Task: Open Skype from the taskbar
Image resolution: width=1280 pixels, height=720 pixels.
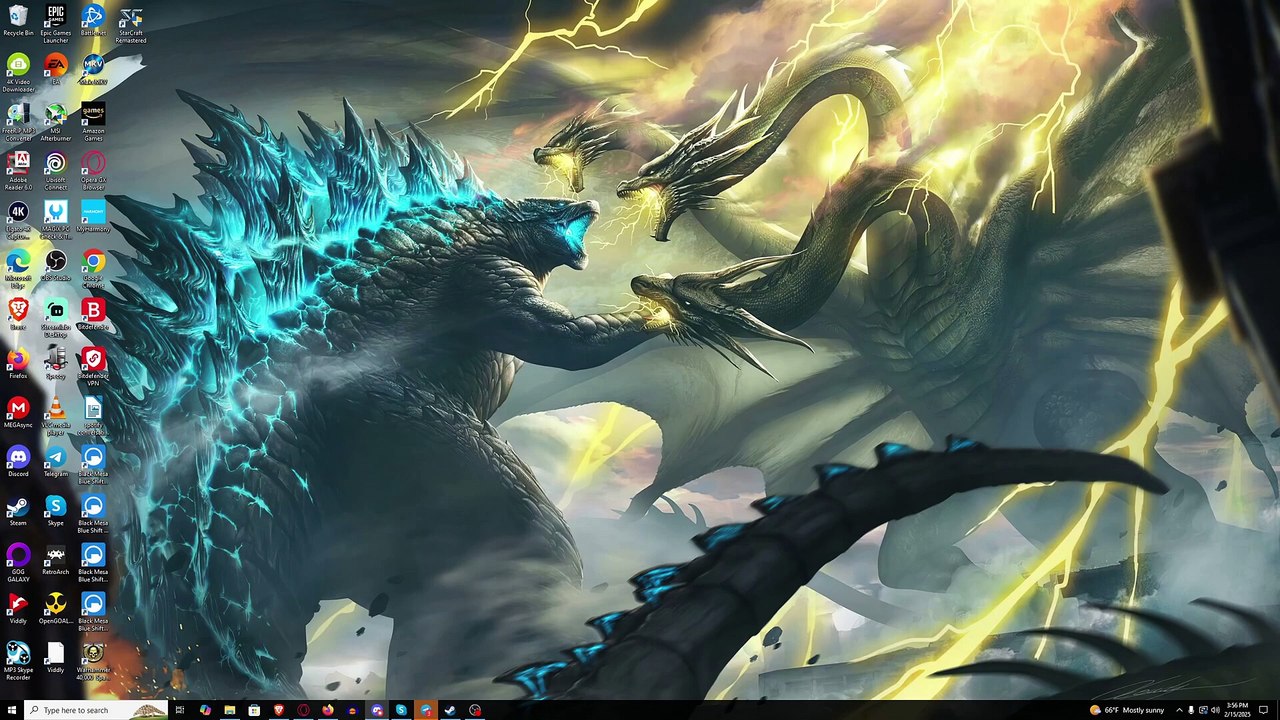Action: [401, 710]
